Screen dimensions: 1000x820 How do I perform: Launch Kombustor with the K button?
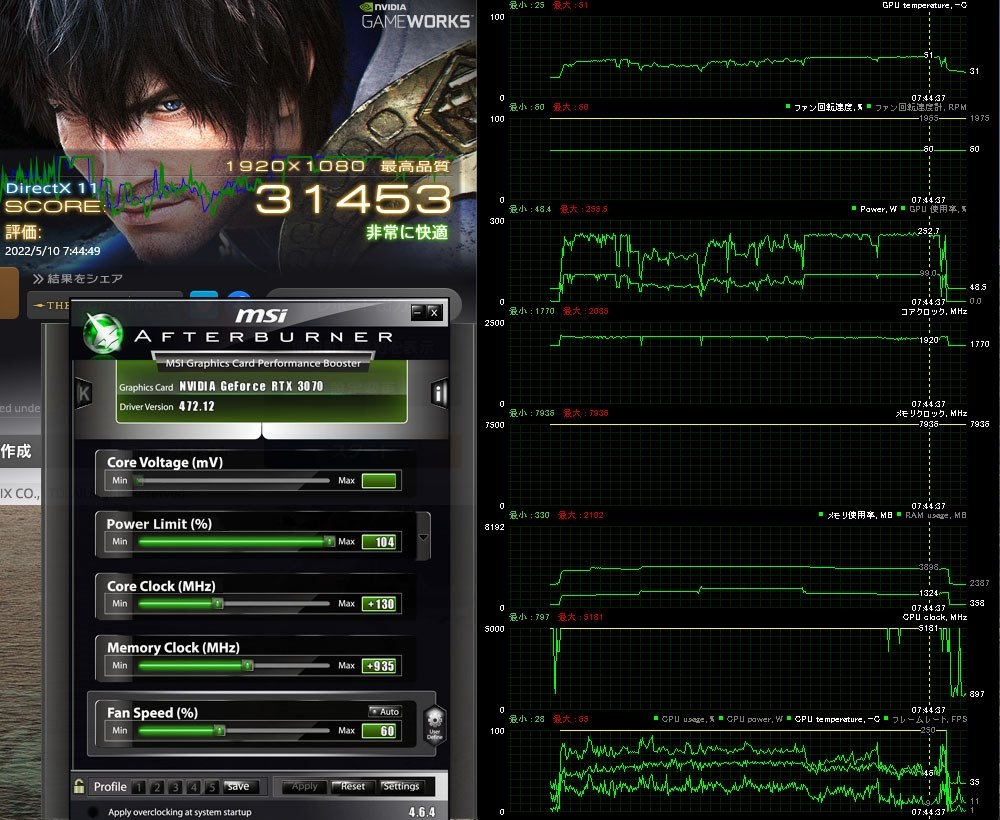[84, 393]
